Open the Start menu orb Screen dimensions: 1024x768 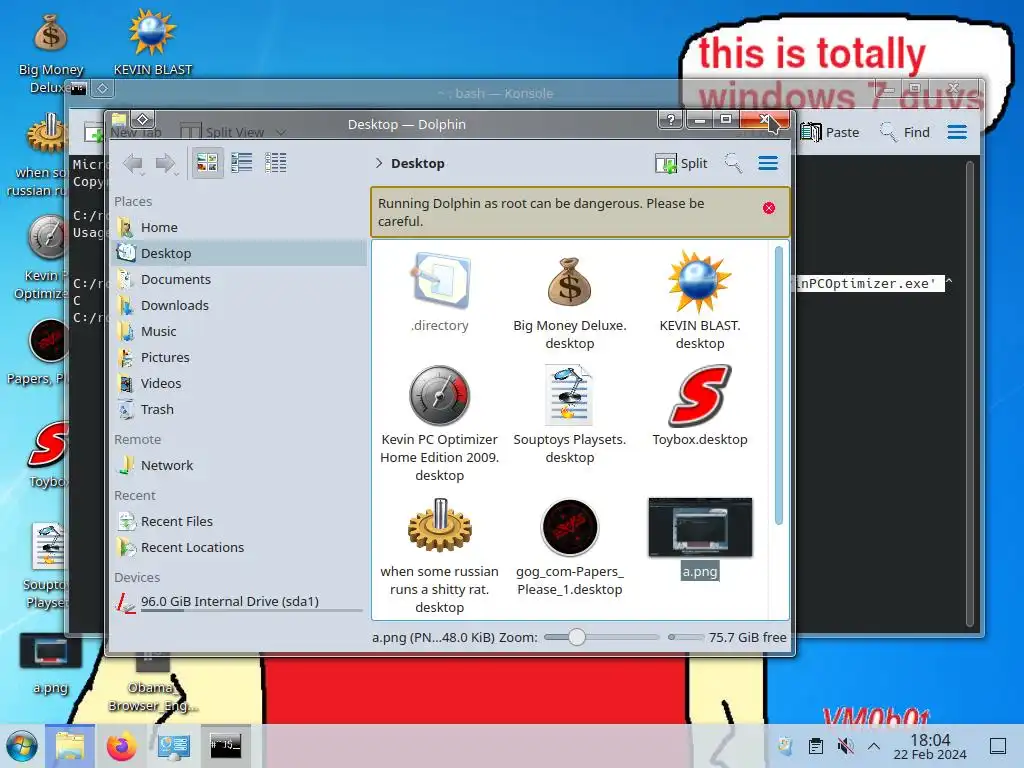(22, 746)
